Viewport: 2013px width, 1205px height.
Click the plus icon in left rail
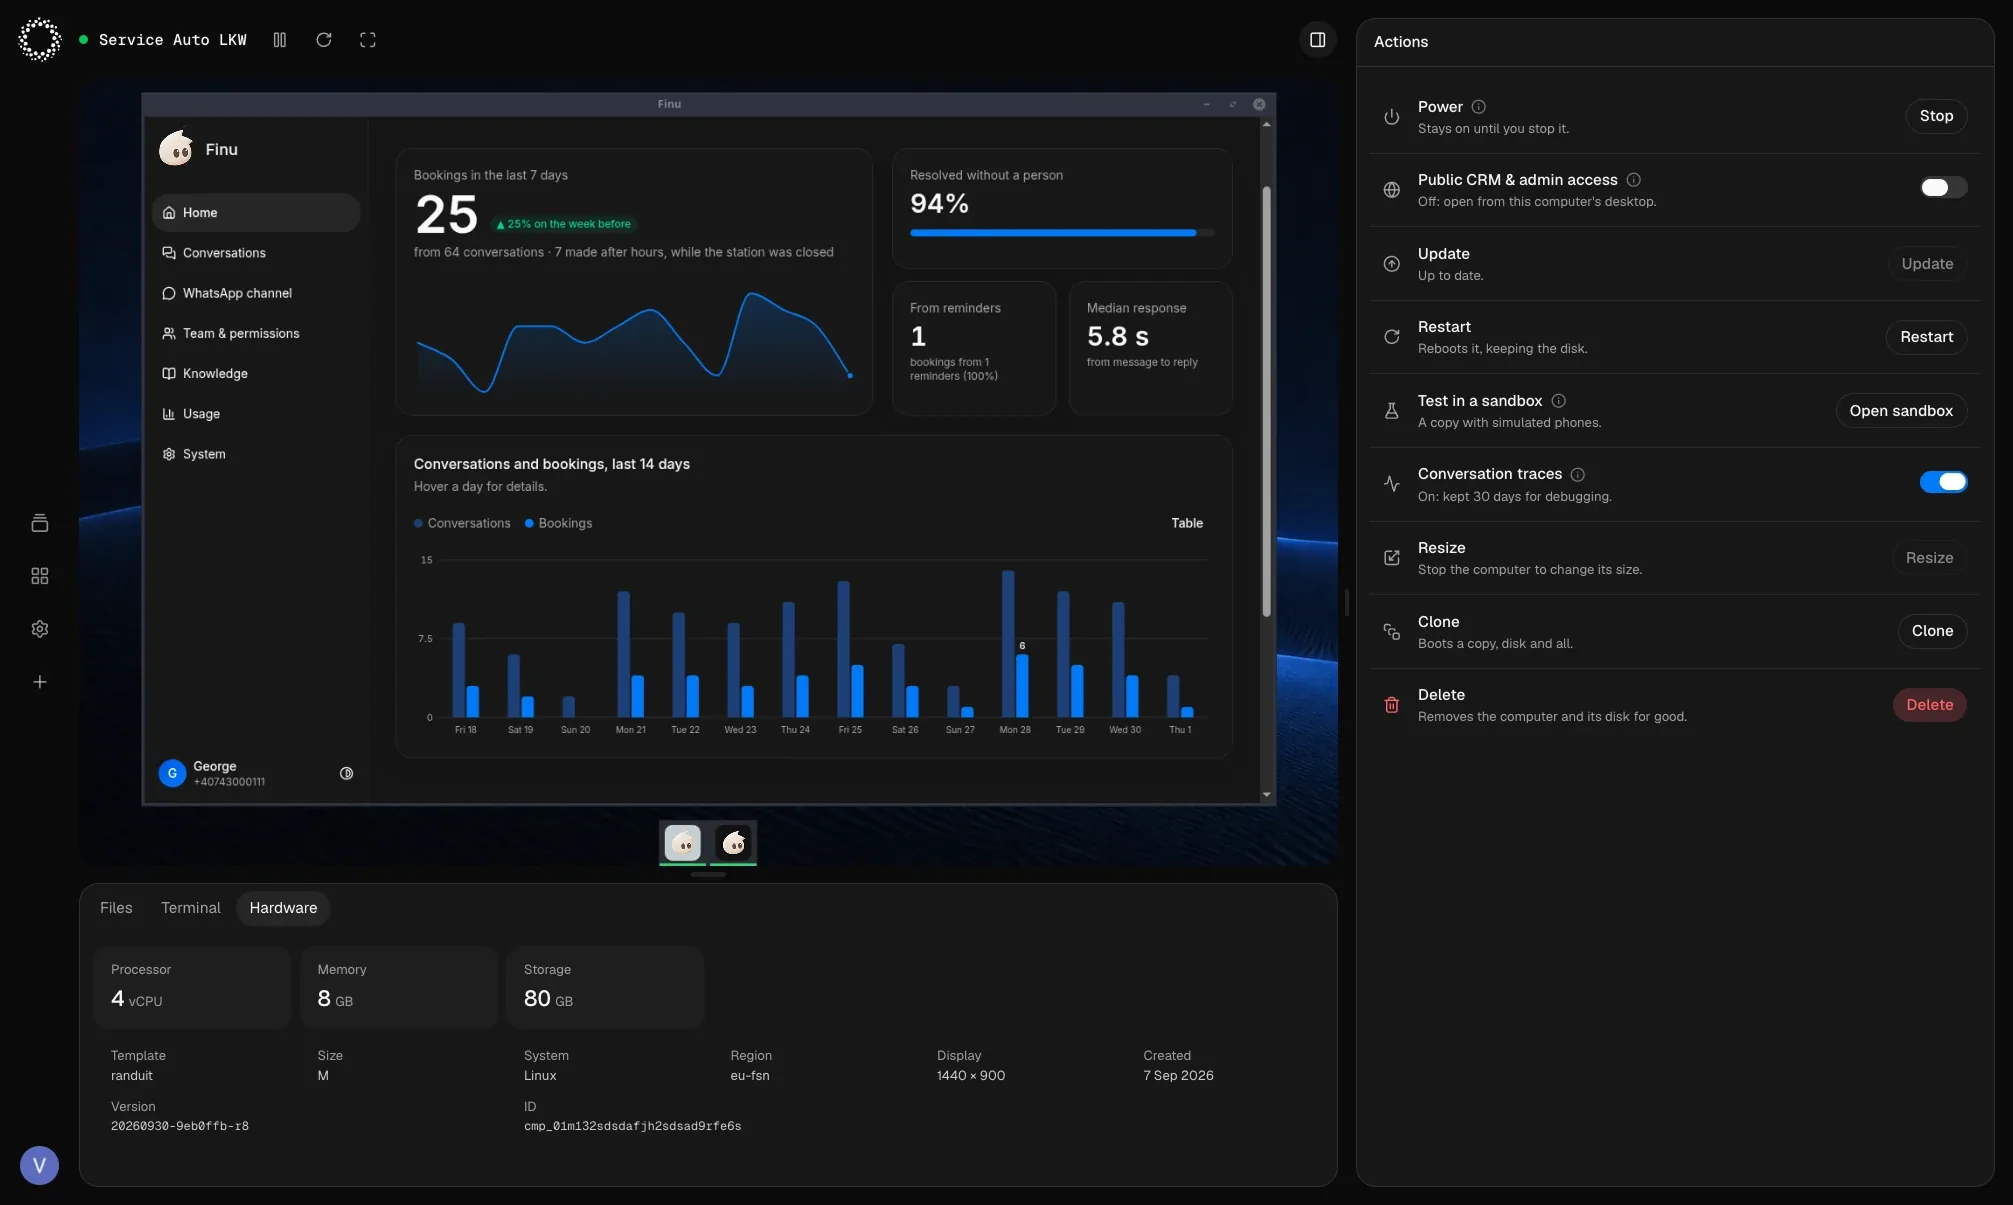40,682
